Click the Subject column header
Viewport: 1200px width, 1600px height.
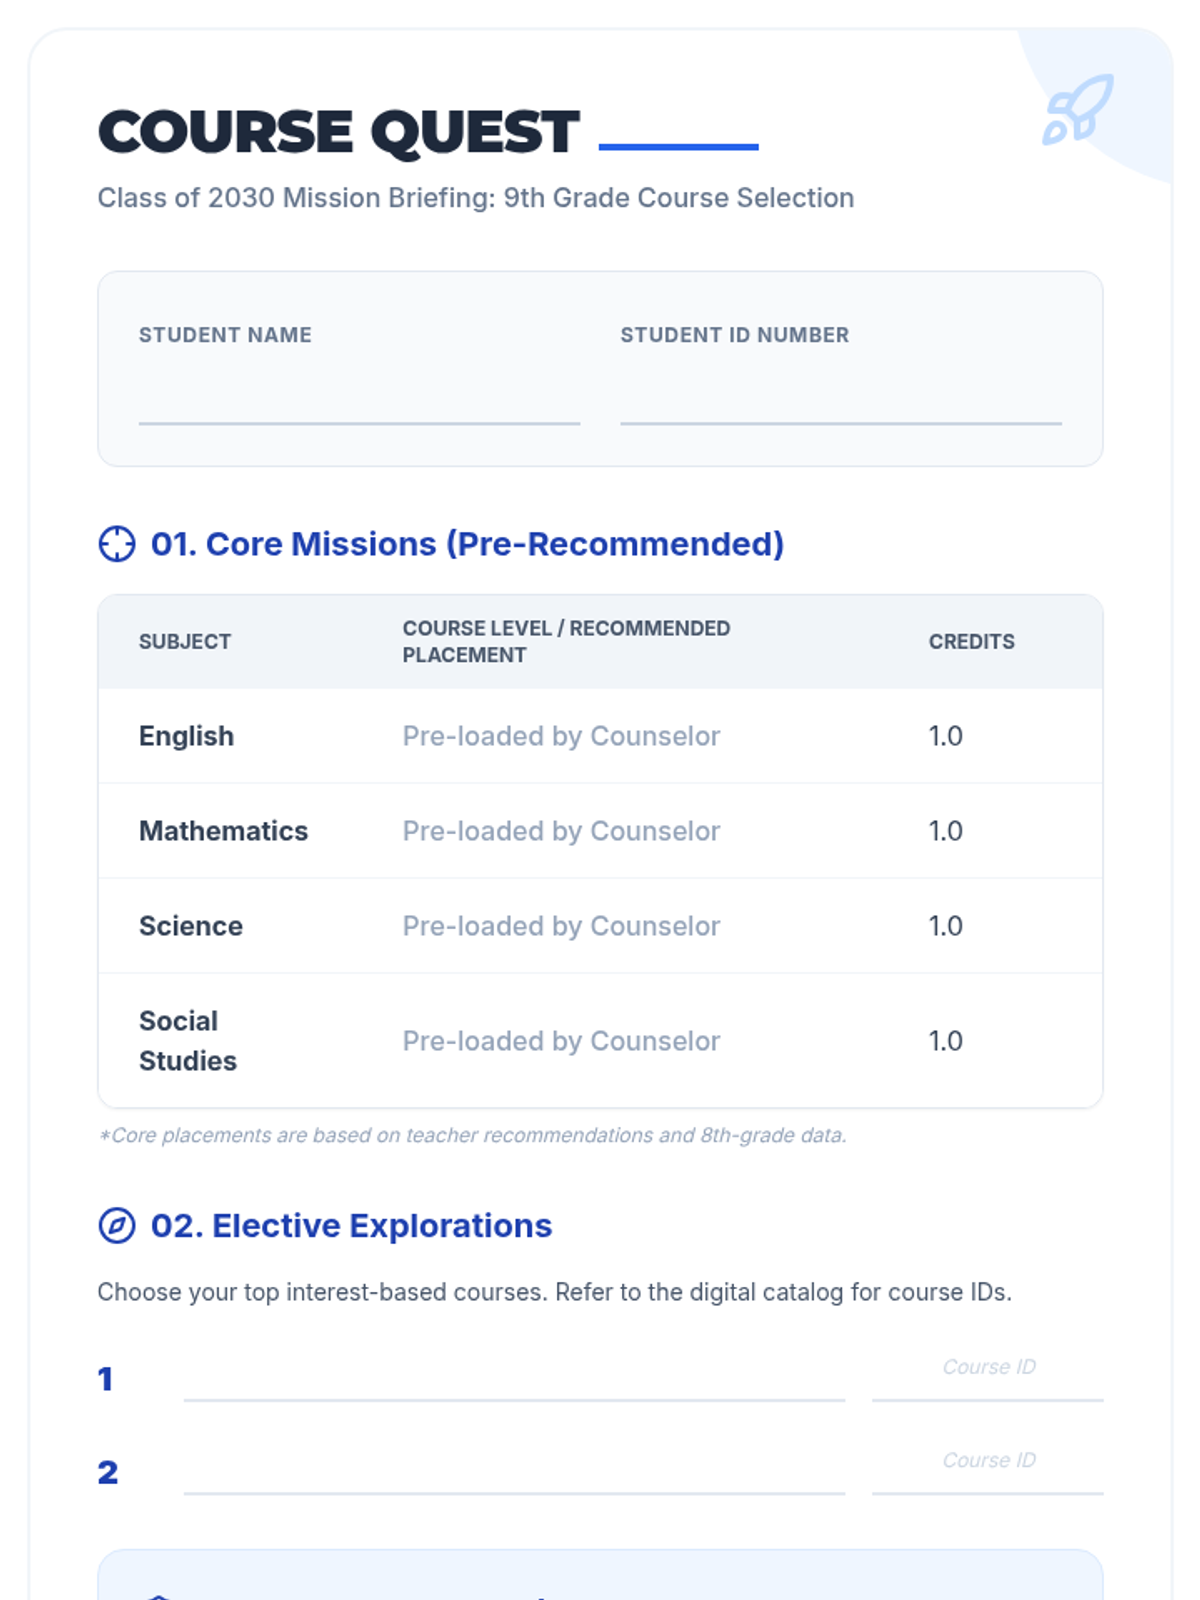[185, 642]
